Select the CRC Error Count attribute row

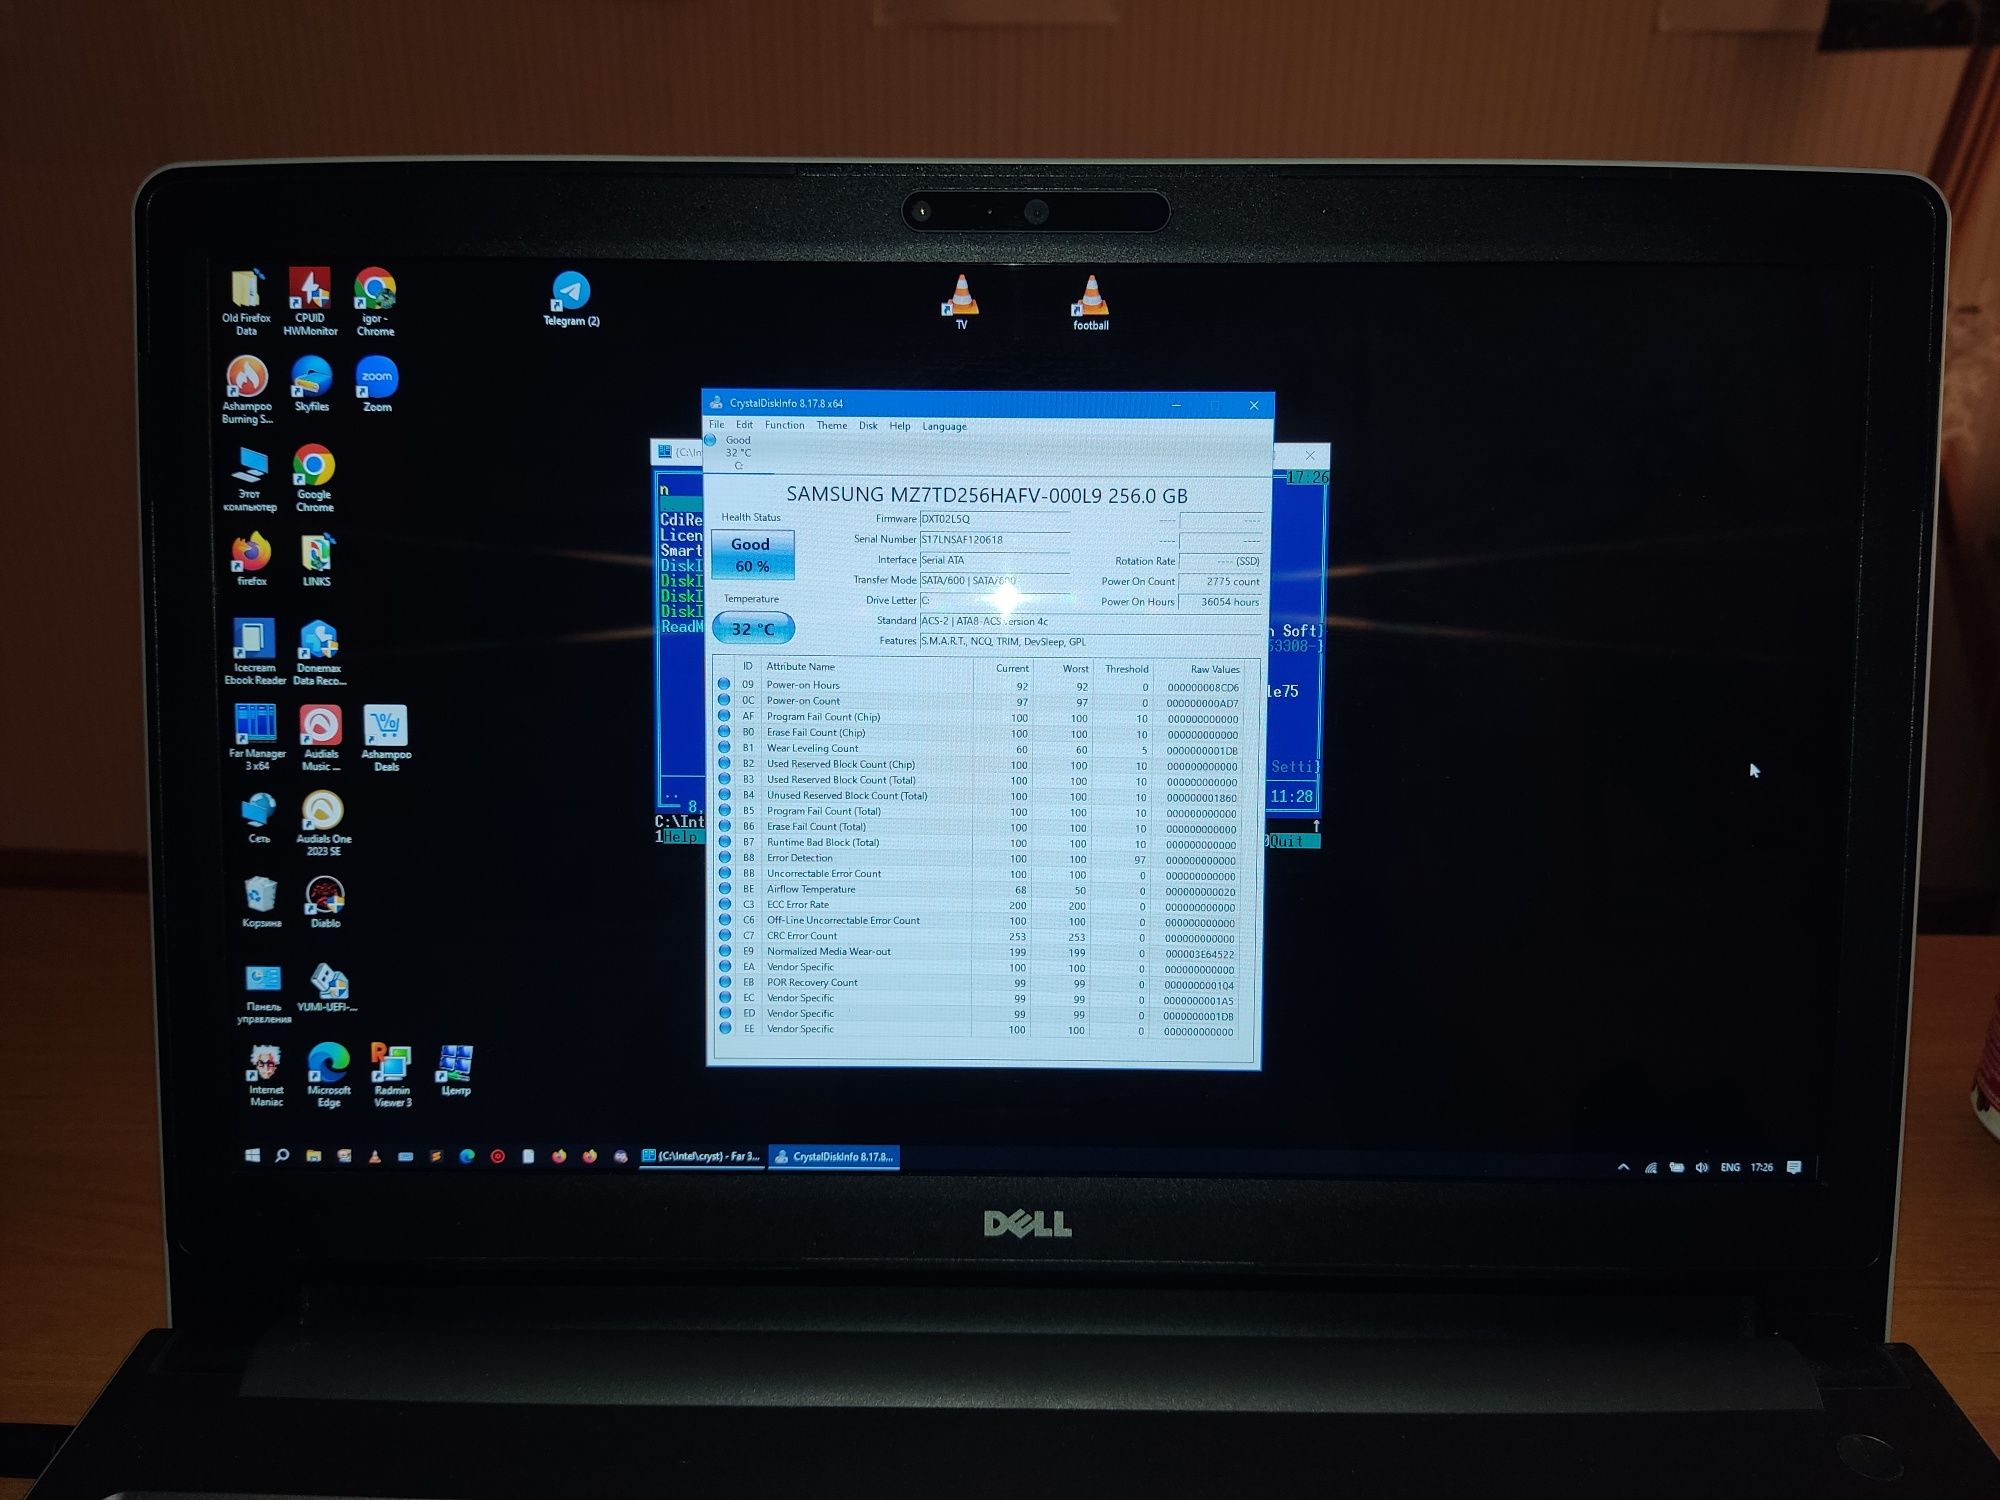pos(980,937)
